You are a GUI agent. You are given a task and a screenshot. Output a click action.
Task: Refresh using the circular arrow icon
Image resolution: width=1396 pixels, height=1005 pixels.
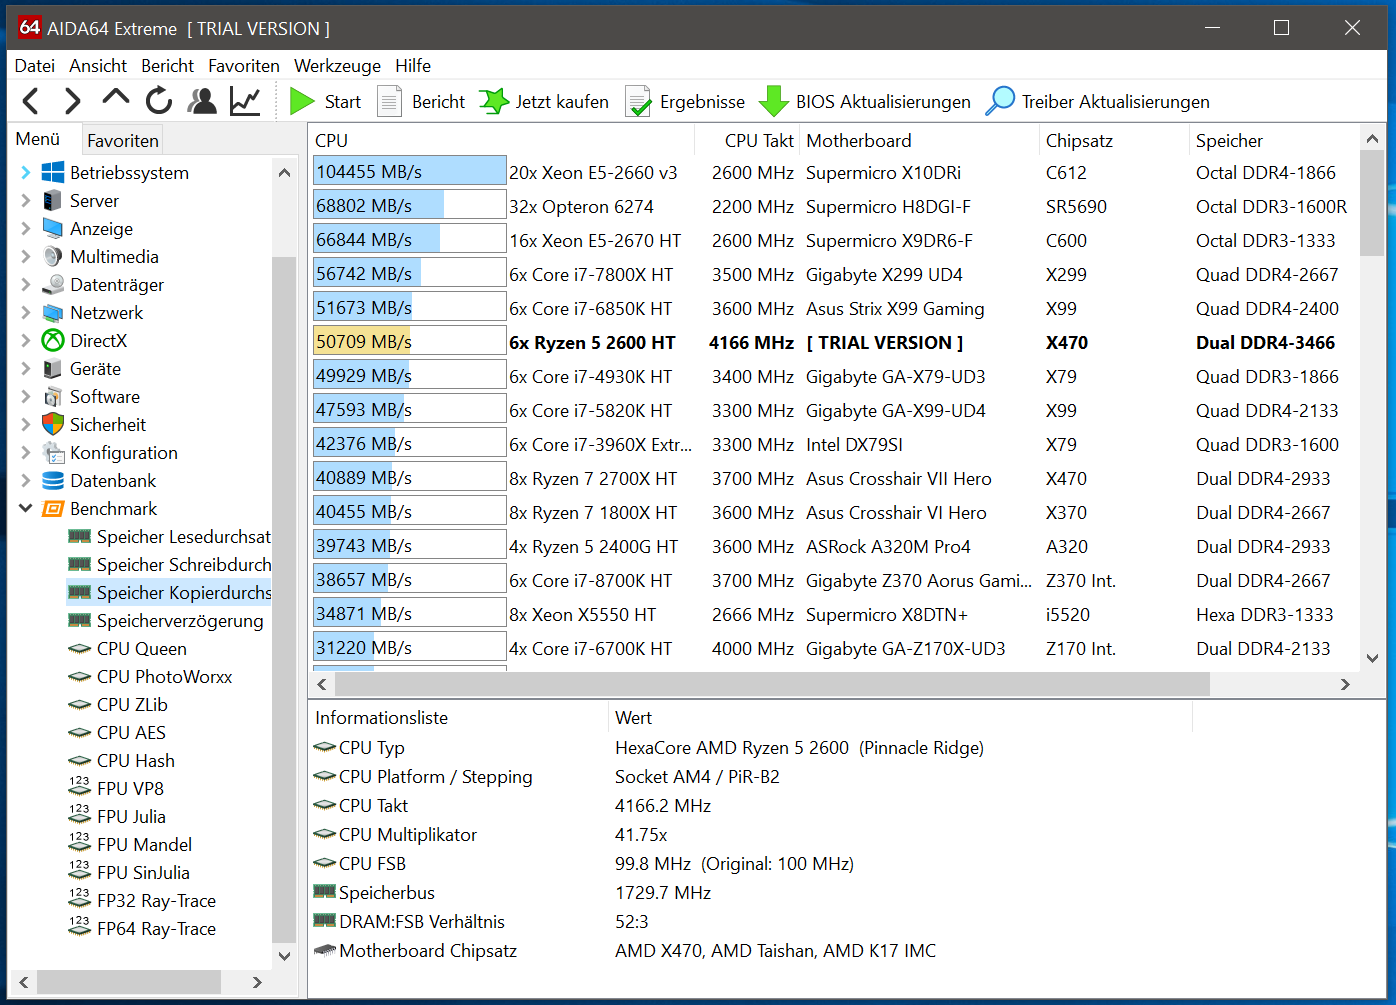[x=158, y=101]
